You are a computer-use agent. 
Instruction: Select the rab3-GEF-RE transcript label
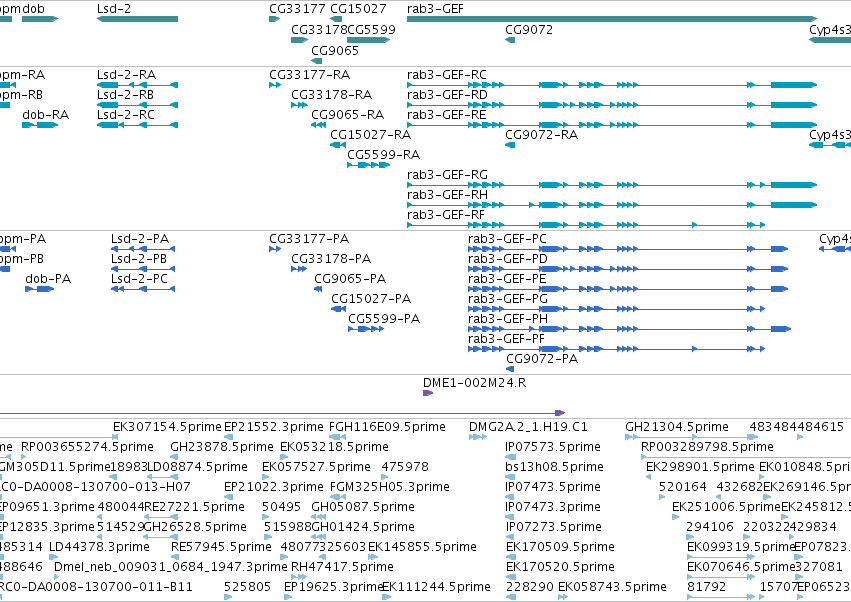coord(447,115)
